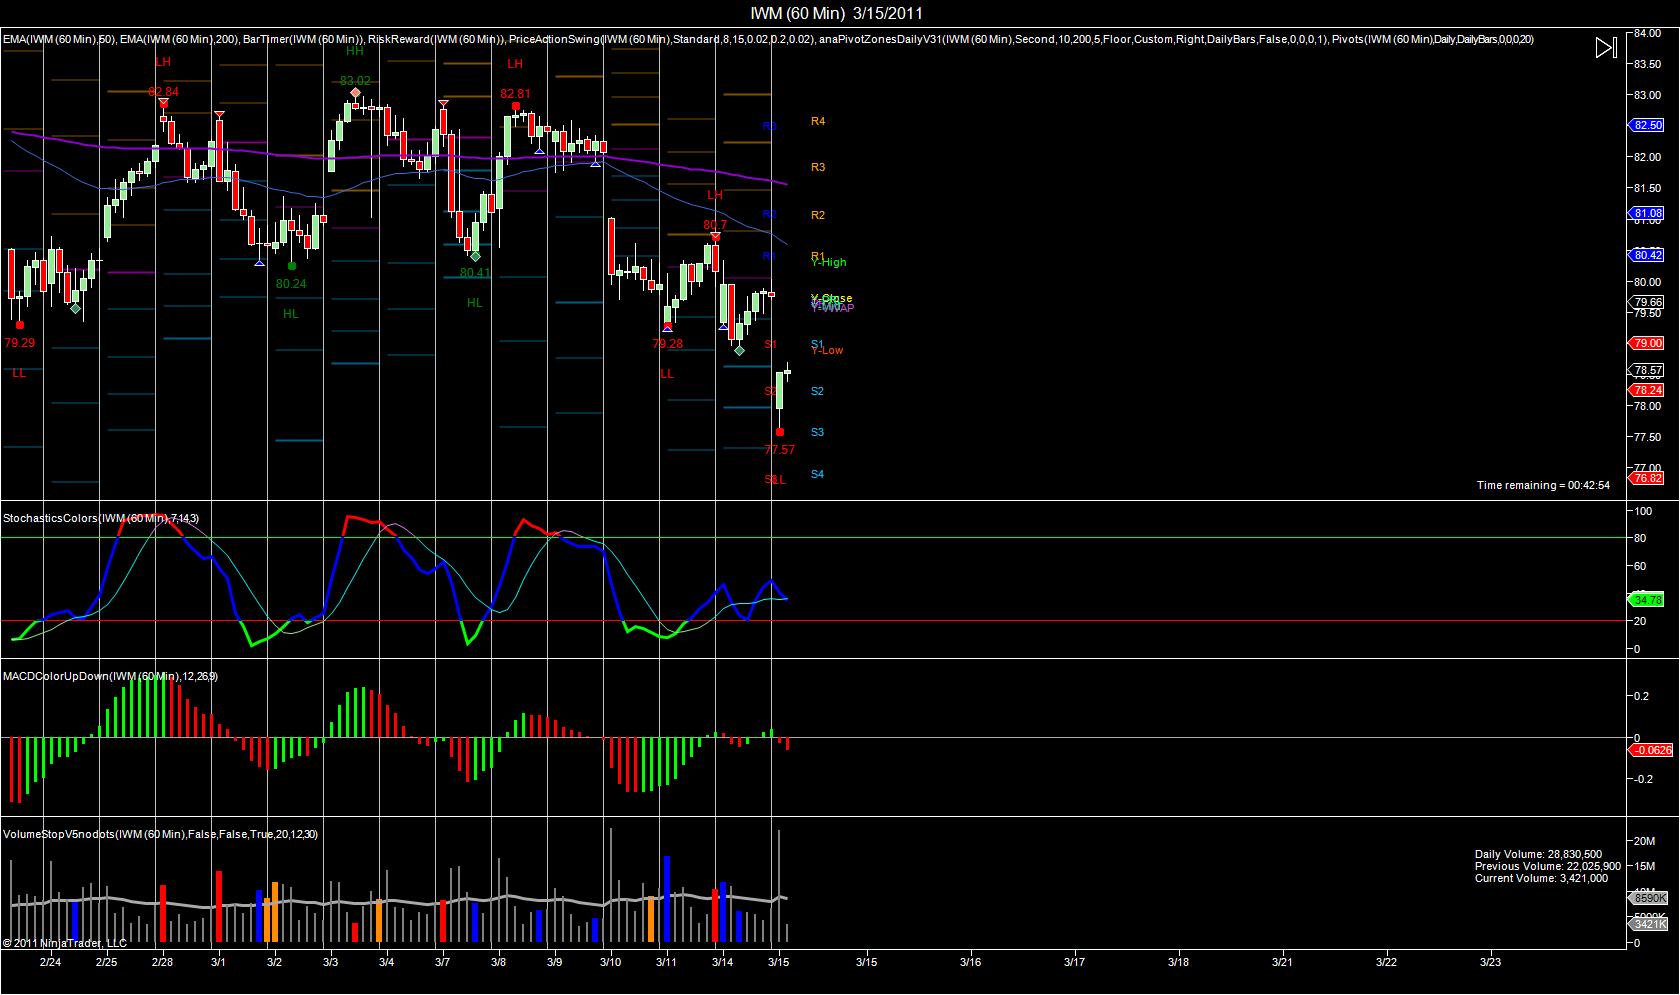Click the 78.57 last price marker

pyautogui.click(x=1646, y=370)
